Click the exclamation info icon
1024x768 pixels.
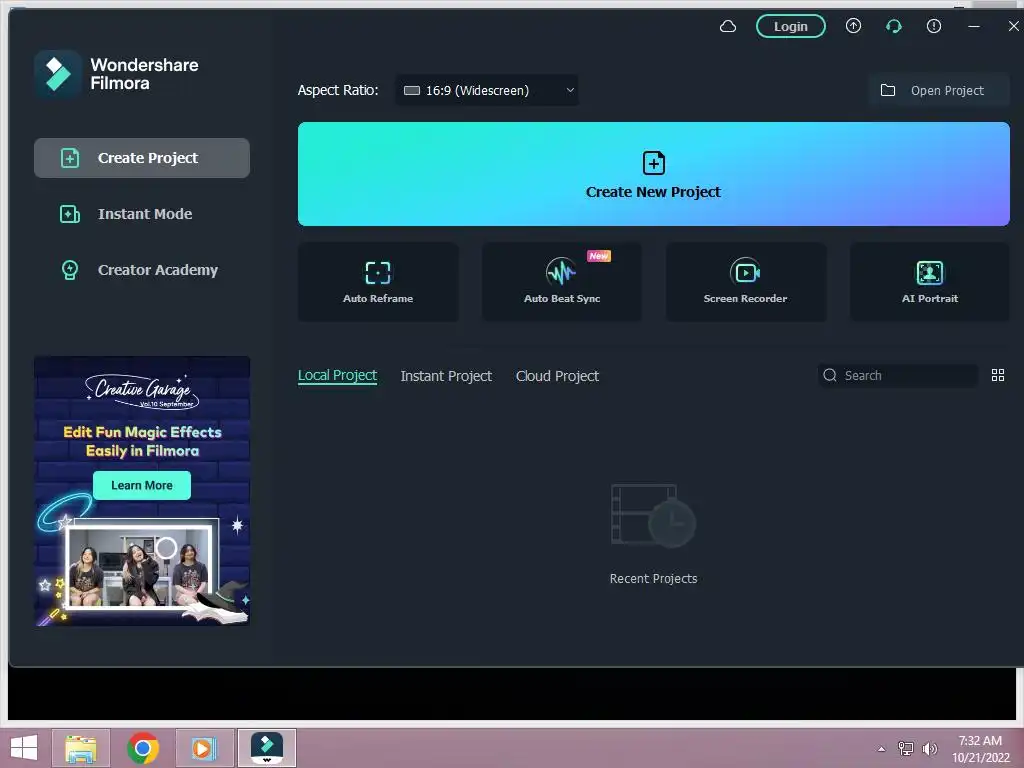pos(934,26)
